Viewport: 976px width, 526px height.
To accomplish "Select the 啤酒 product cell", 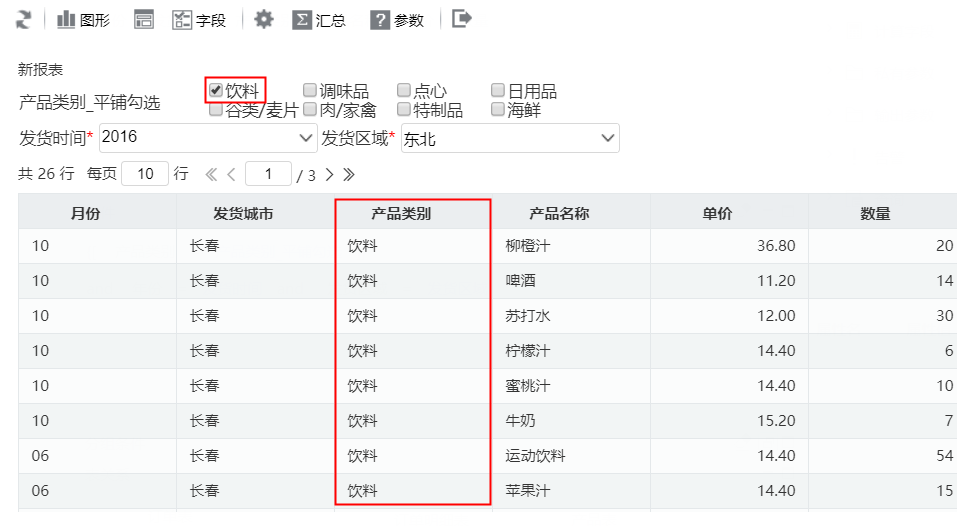I will [x=571, y=281].
